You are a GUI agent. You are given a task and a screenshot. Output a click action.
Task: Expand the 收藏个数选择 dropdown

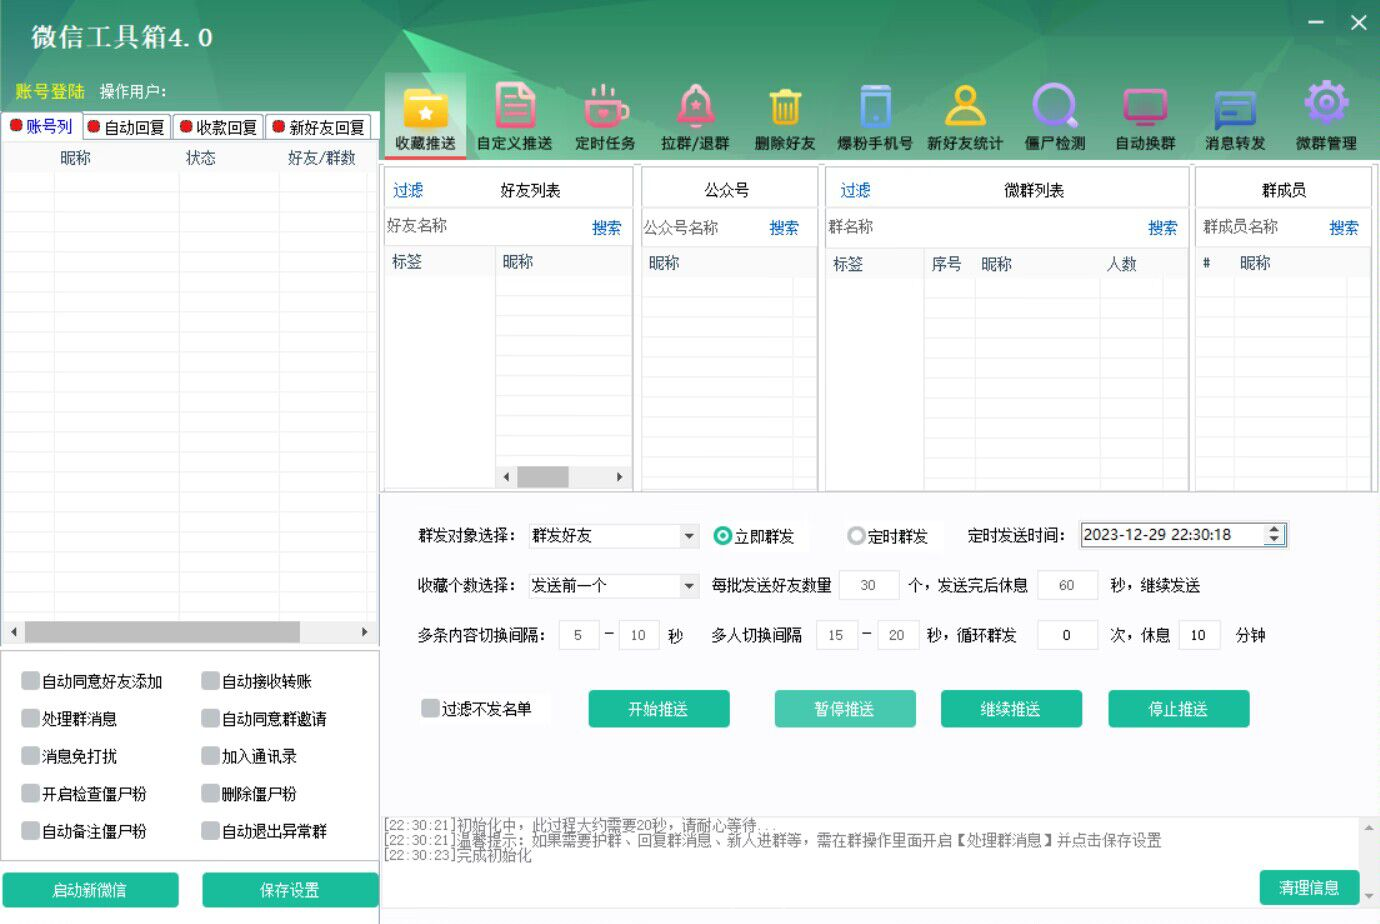coord(688,585)
